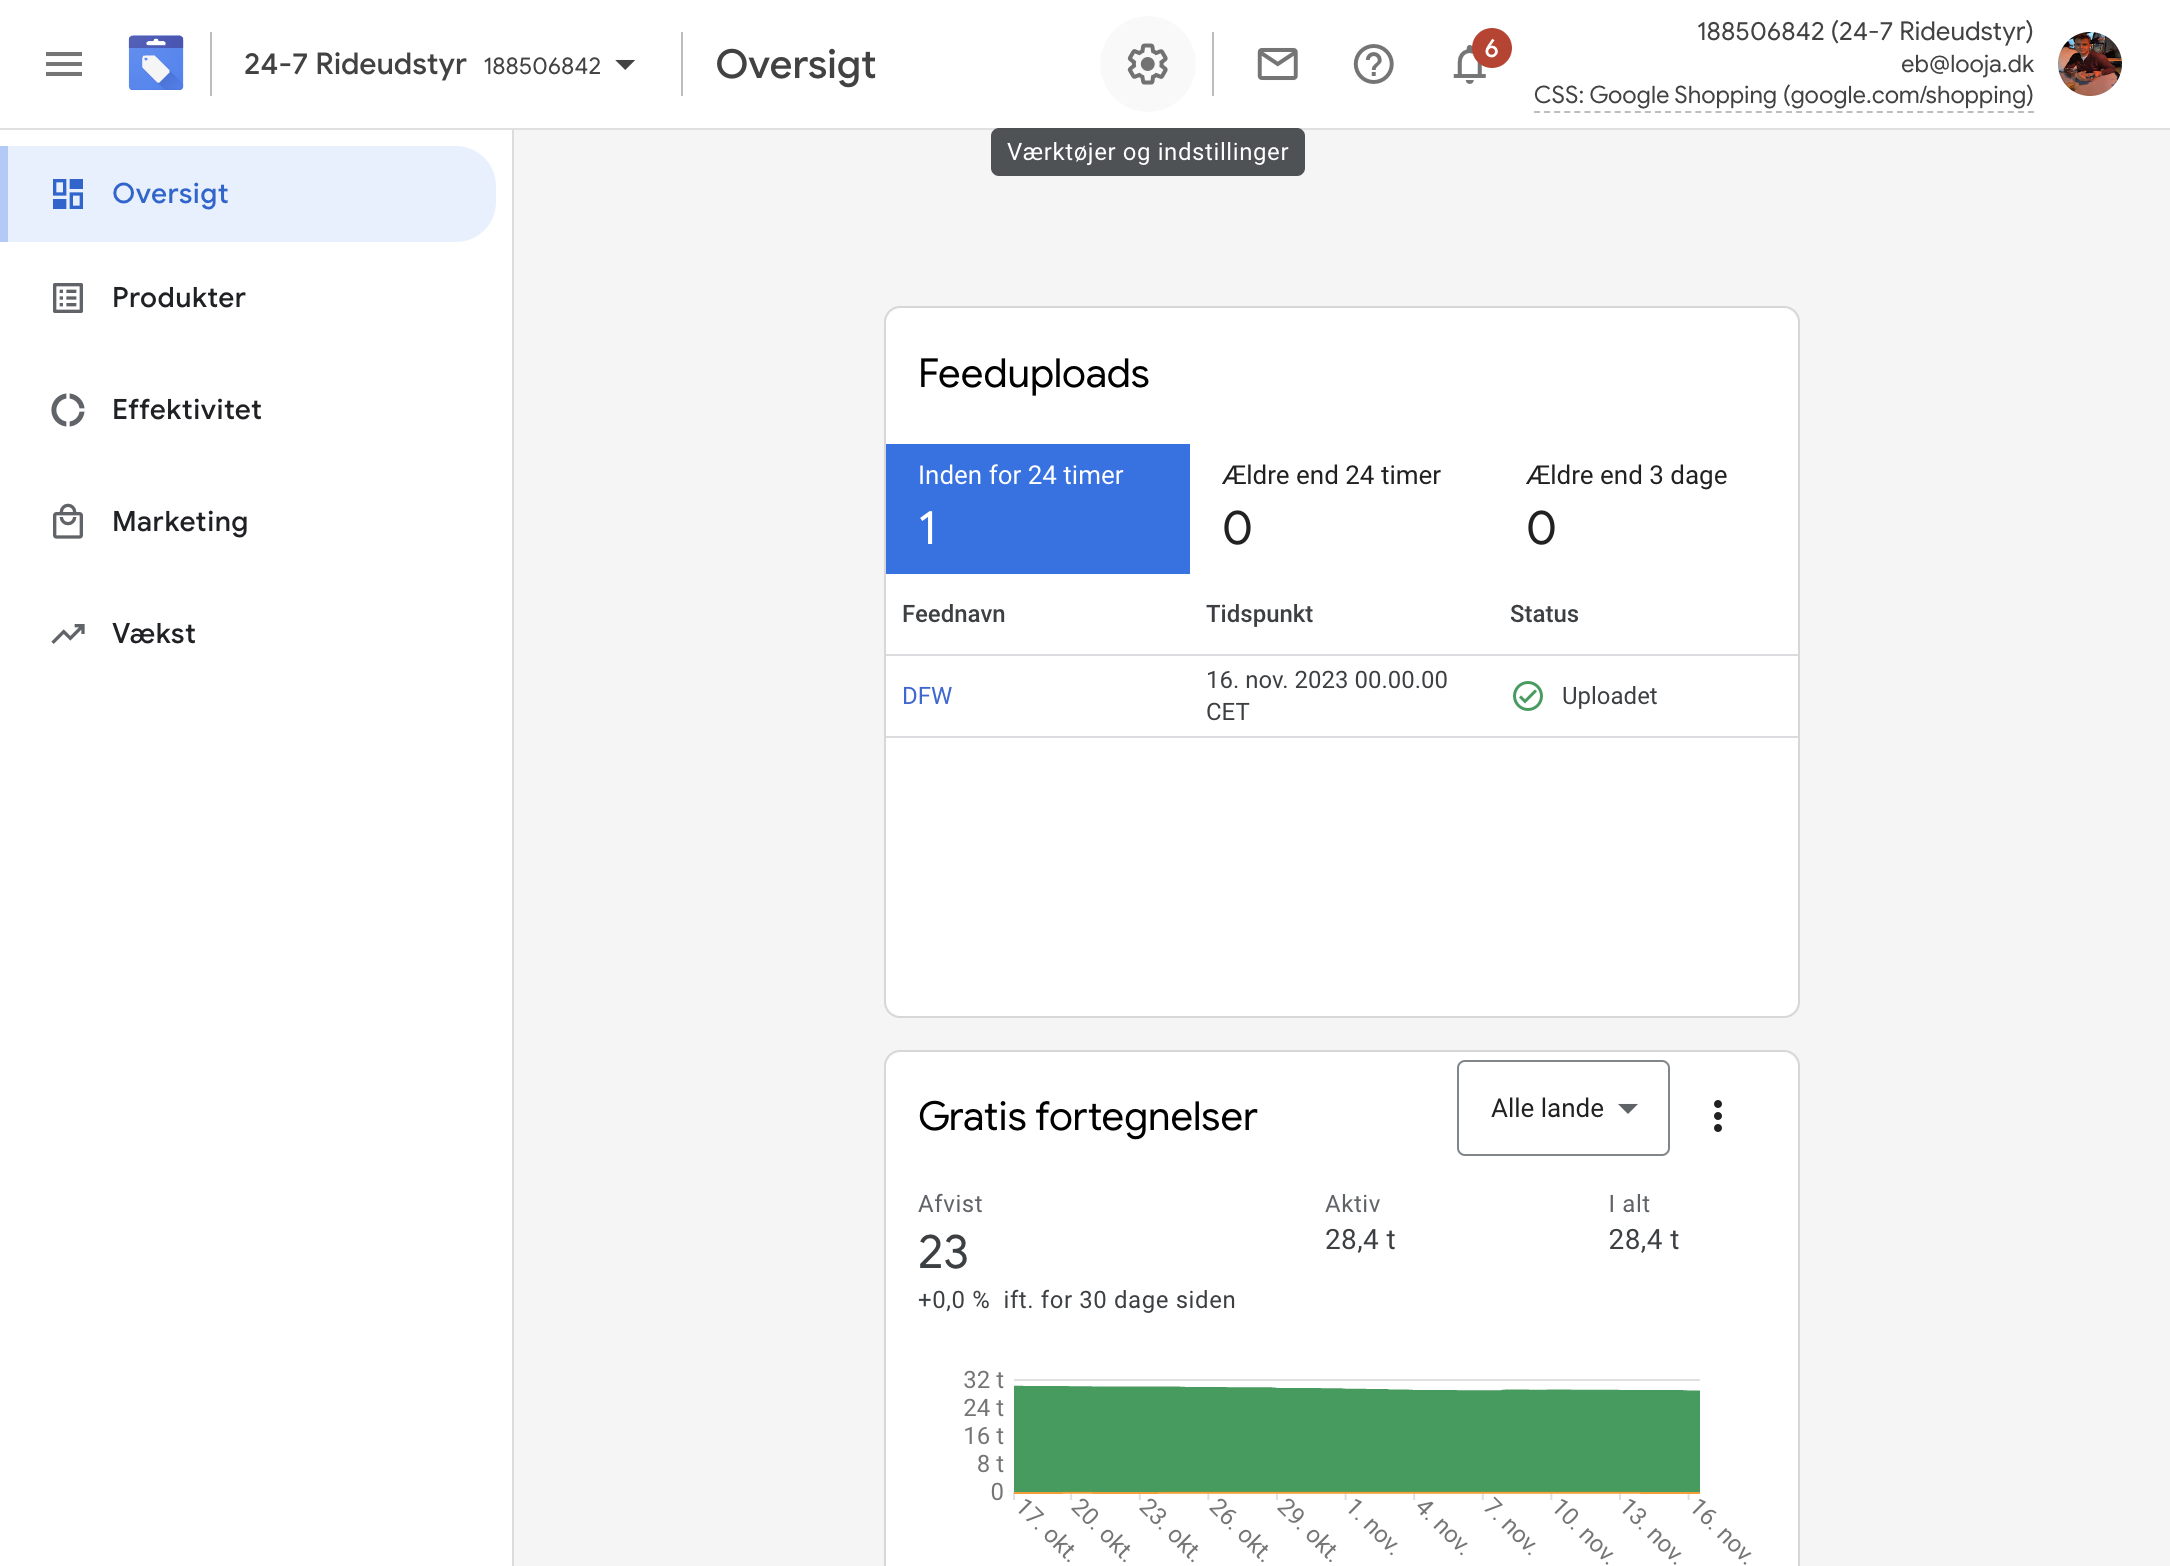Image resolution: width=2170 pixels, height=1566 pixels.
Task: Click the Gratis fortegnelser heading
Action: click(1087, 1117)
